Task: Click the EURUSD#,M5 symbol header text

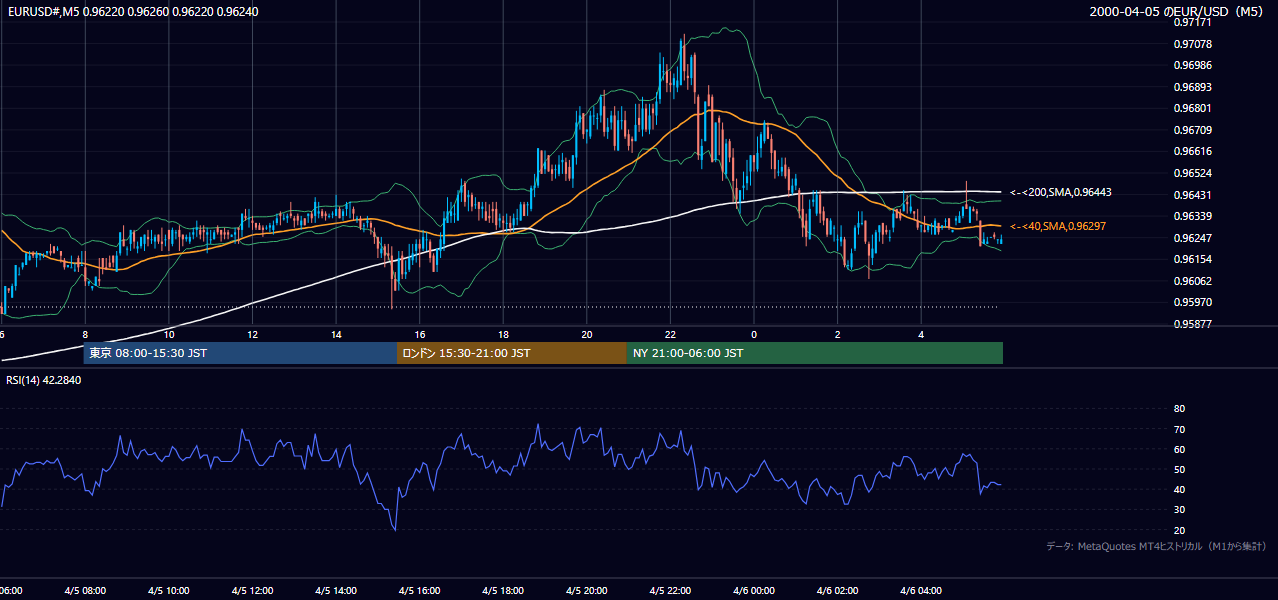Action: click(132, 11)
